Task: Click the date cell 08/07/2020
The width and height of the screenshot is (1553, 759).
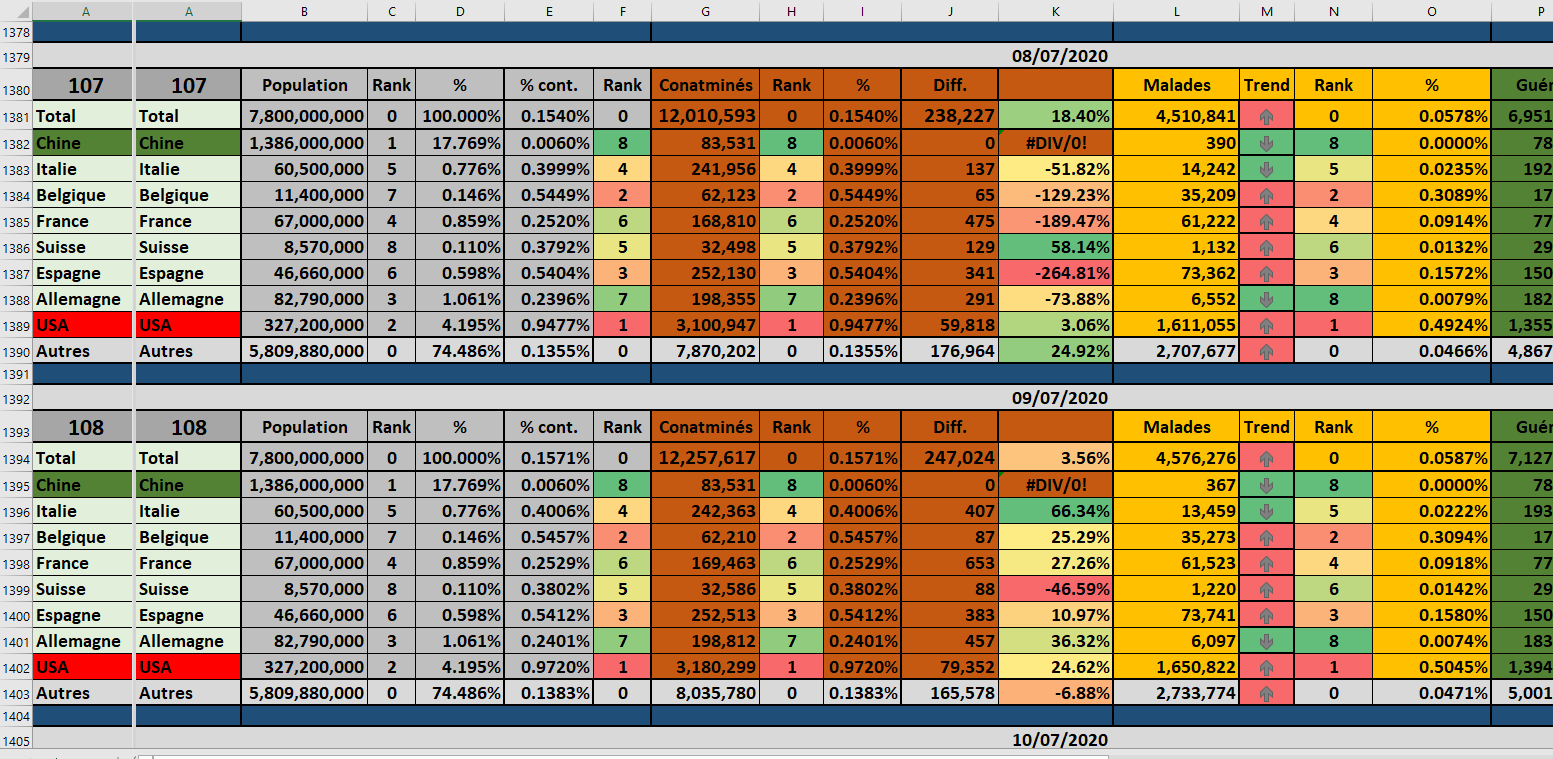Action: click(1060, 56)
